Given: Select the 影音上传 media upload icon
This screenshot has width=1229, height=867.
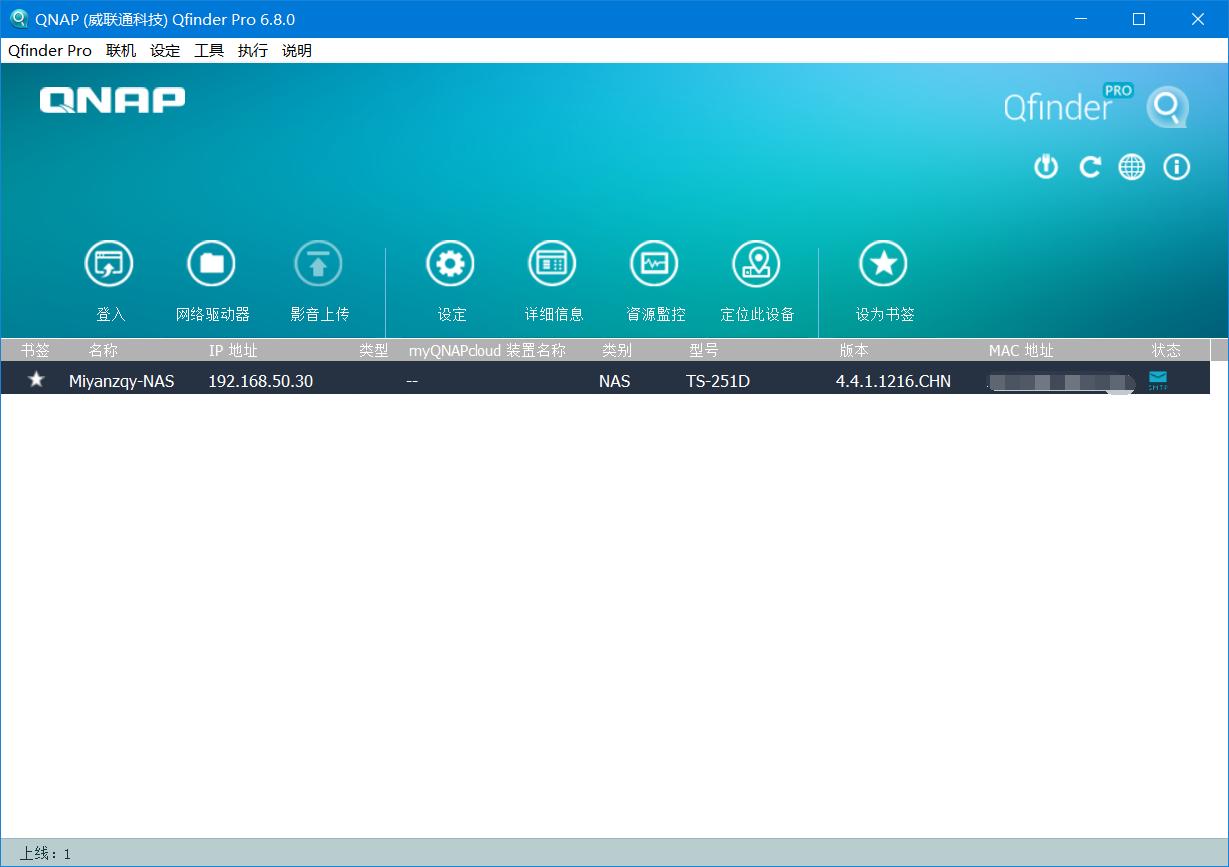Looking at the screenshot, I should point(318,262).
